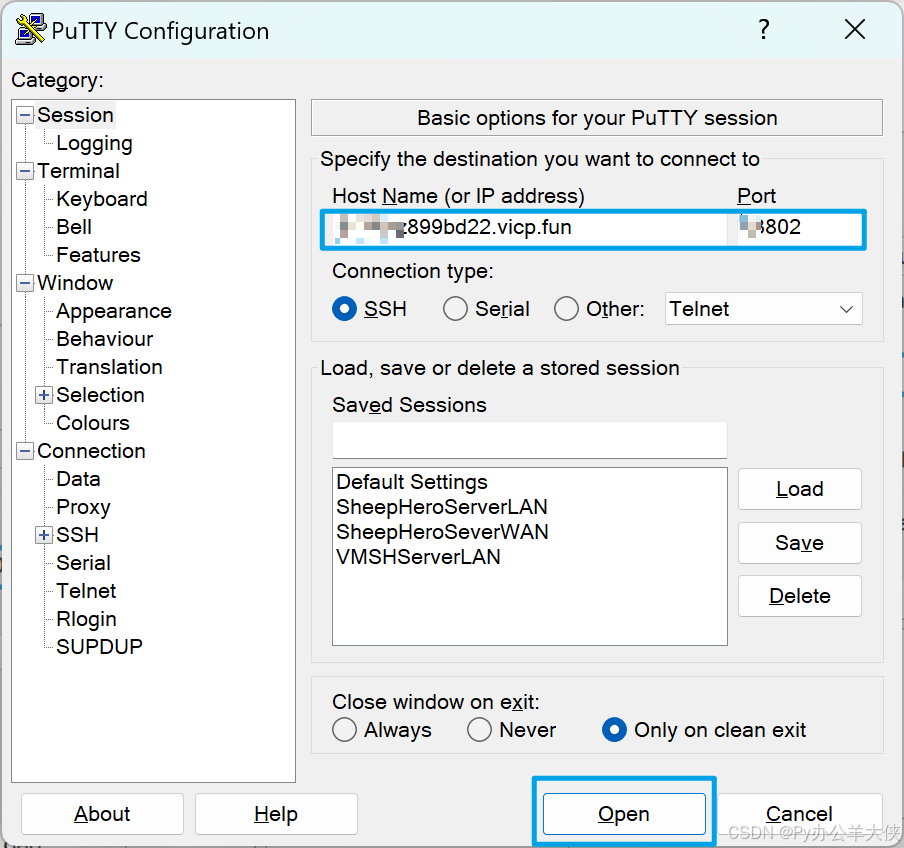Click the Help button
904x848 pixels.
(x=276, y=814)
